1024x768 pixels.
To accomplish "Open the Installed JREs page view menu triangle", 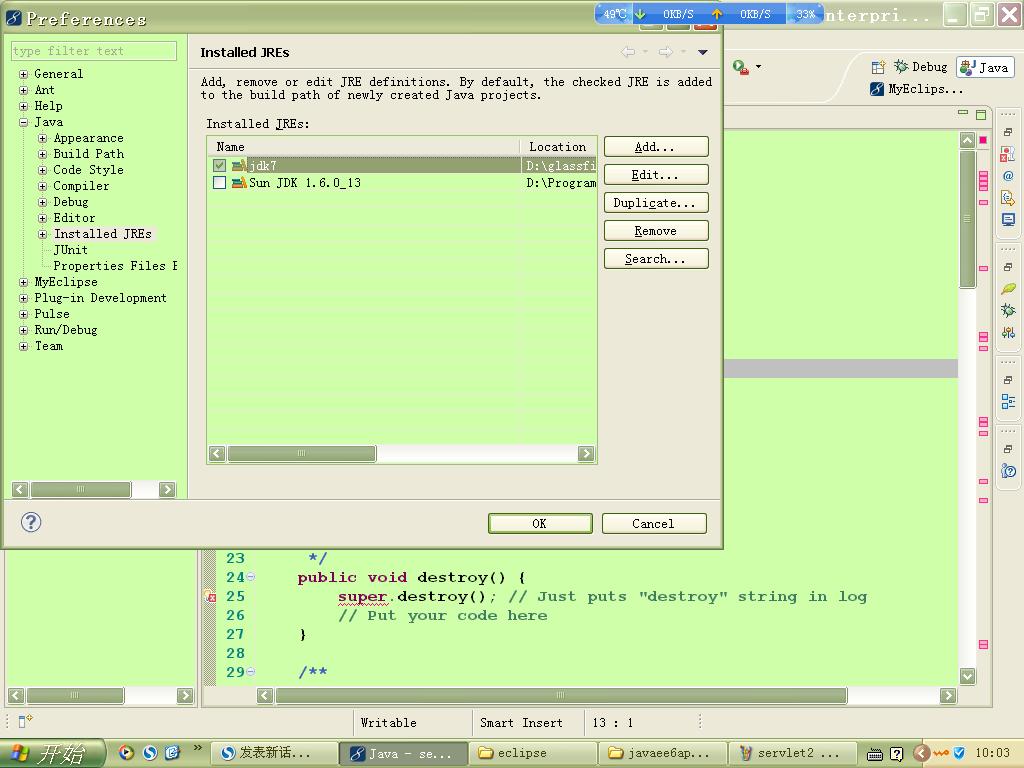I will [x=703, y=52].
